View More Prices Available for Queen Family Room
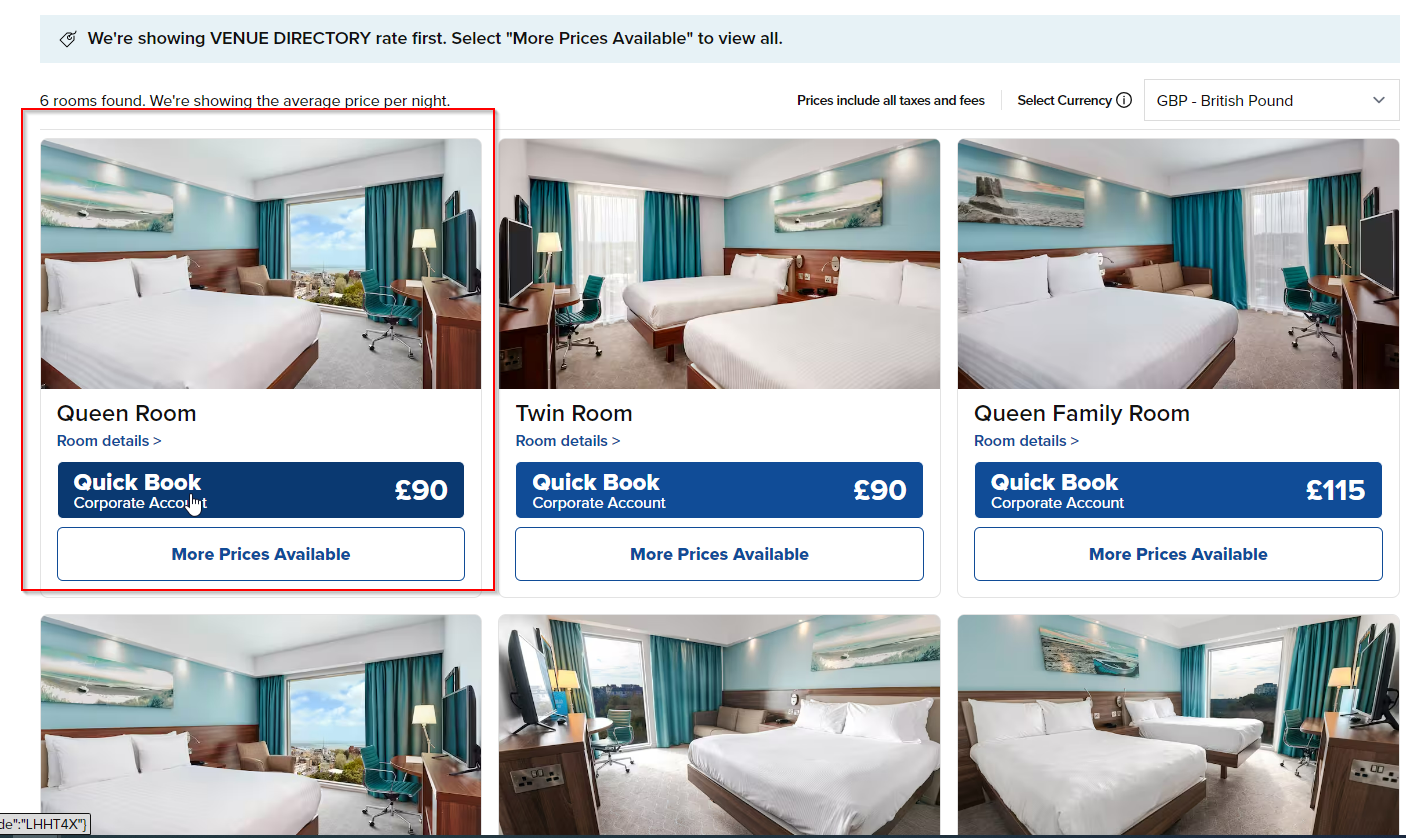 1178,554
